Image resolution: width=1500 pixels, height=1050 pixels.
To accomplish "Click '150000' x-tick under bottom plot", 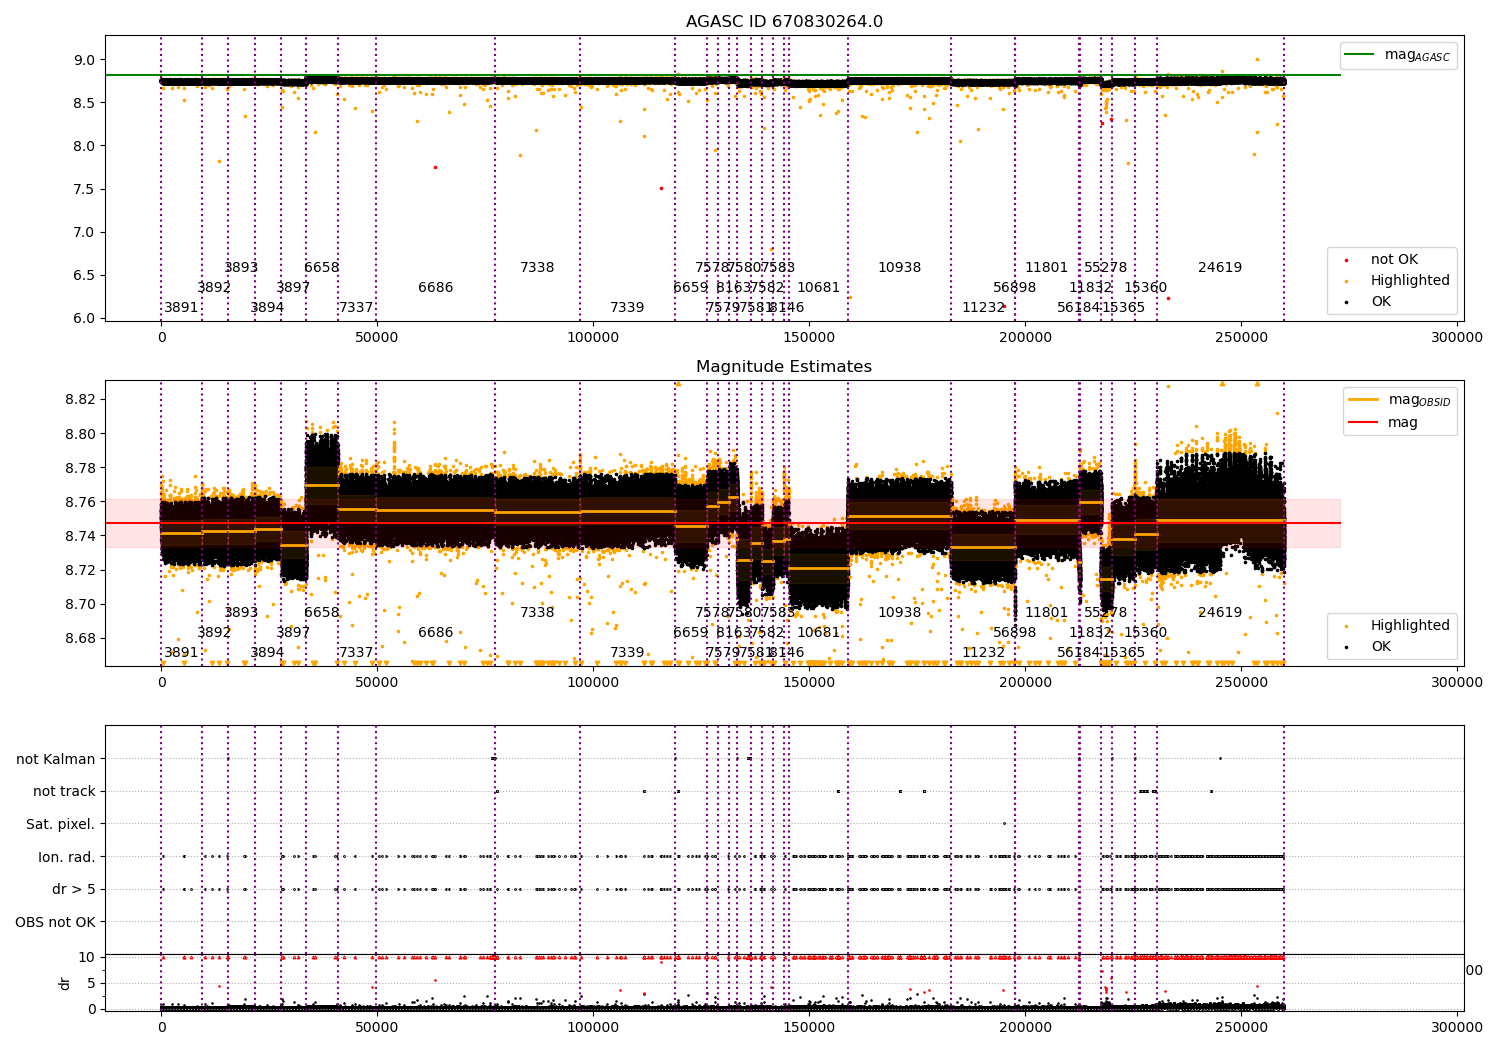I will pyautogui.click(x=809, y=1027).
